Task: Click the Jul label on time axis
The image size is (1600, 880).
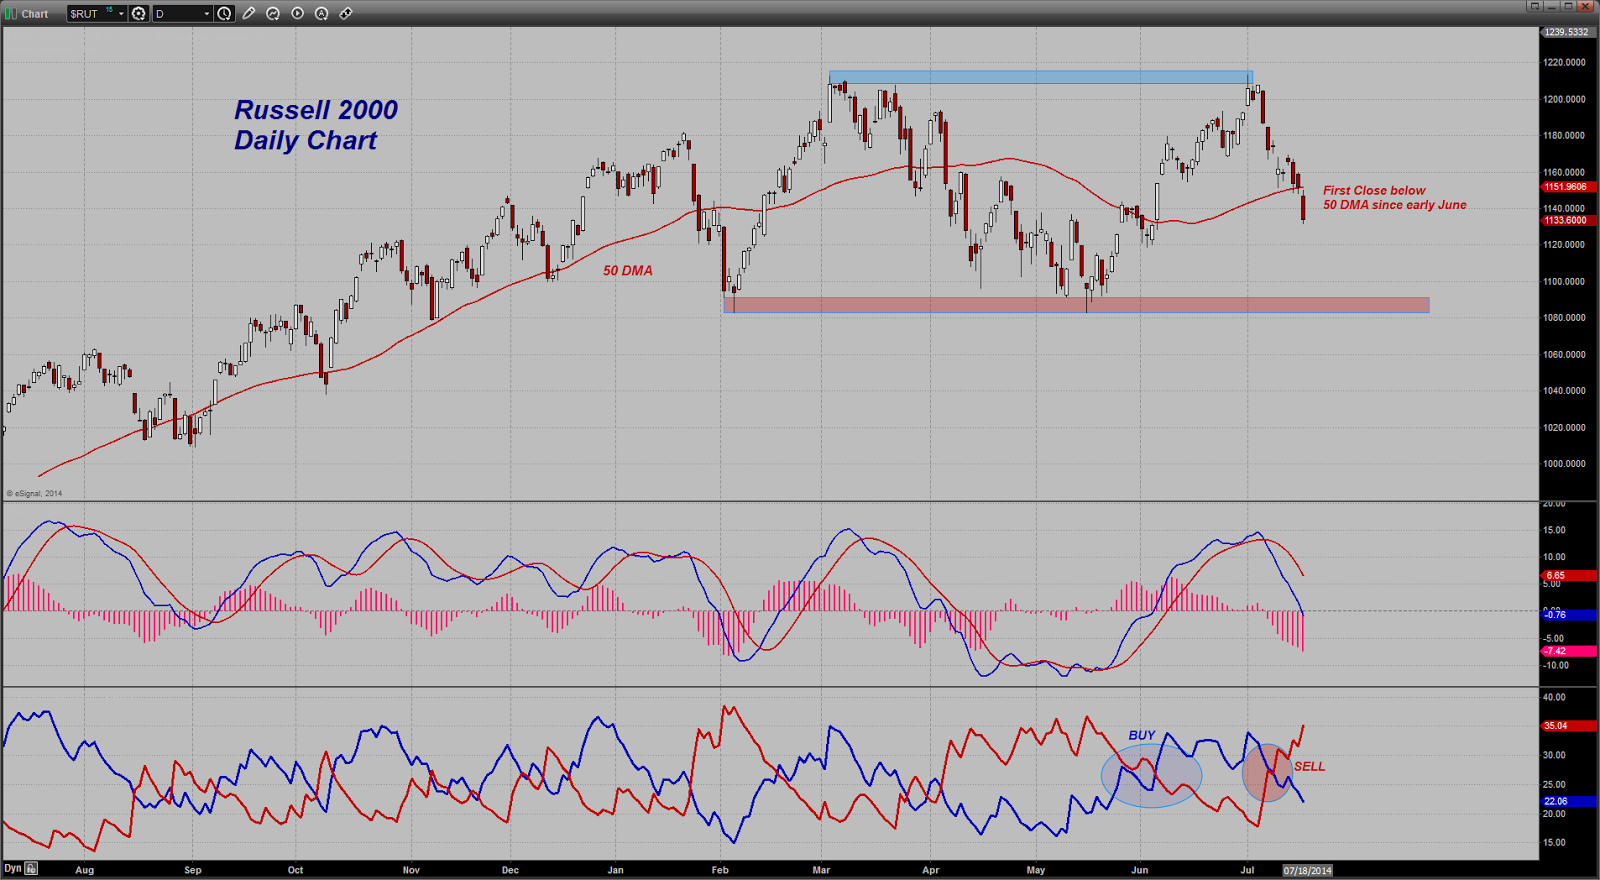Action: (x=1247, y=870)
